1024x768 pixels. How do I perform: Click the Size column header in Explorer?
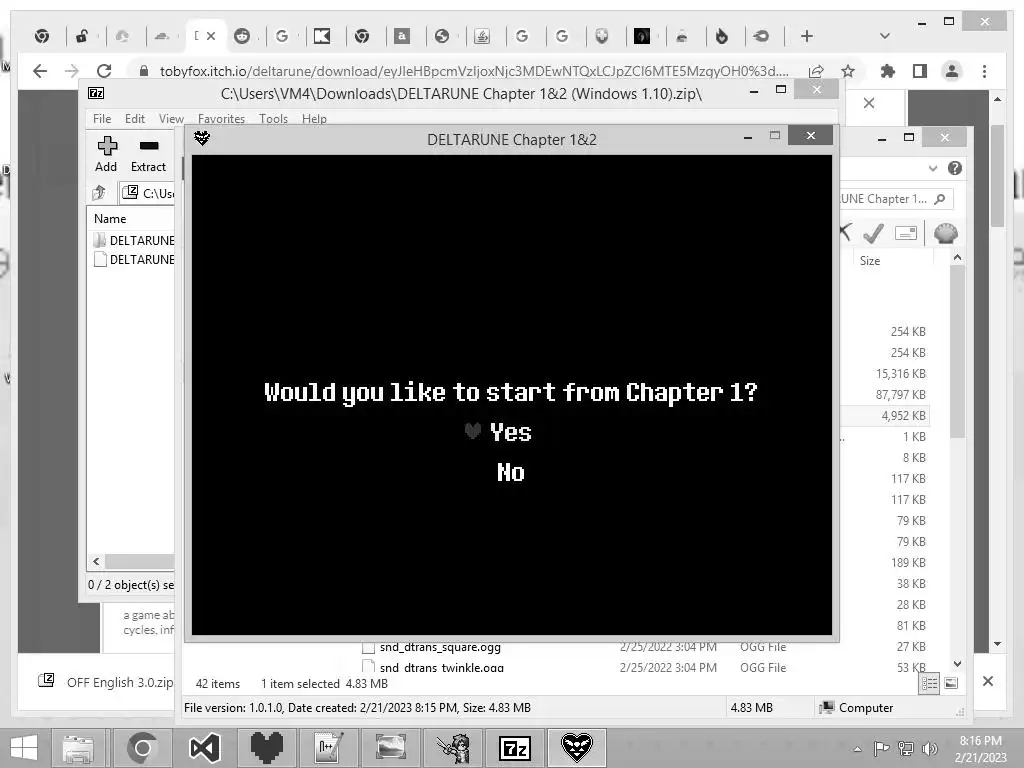pyautogui.click(x=870, y=261)
